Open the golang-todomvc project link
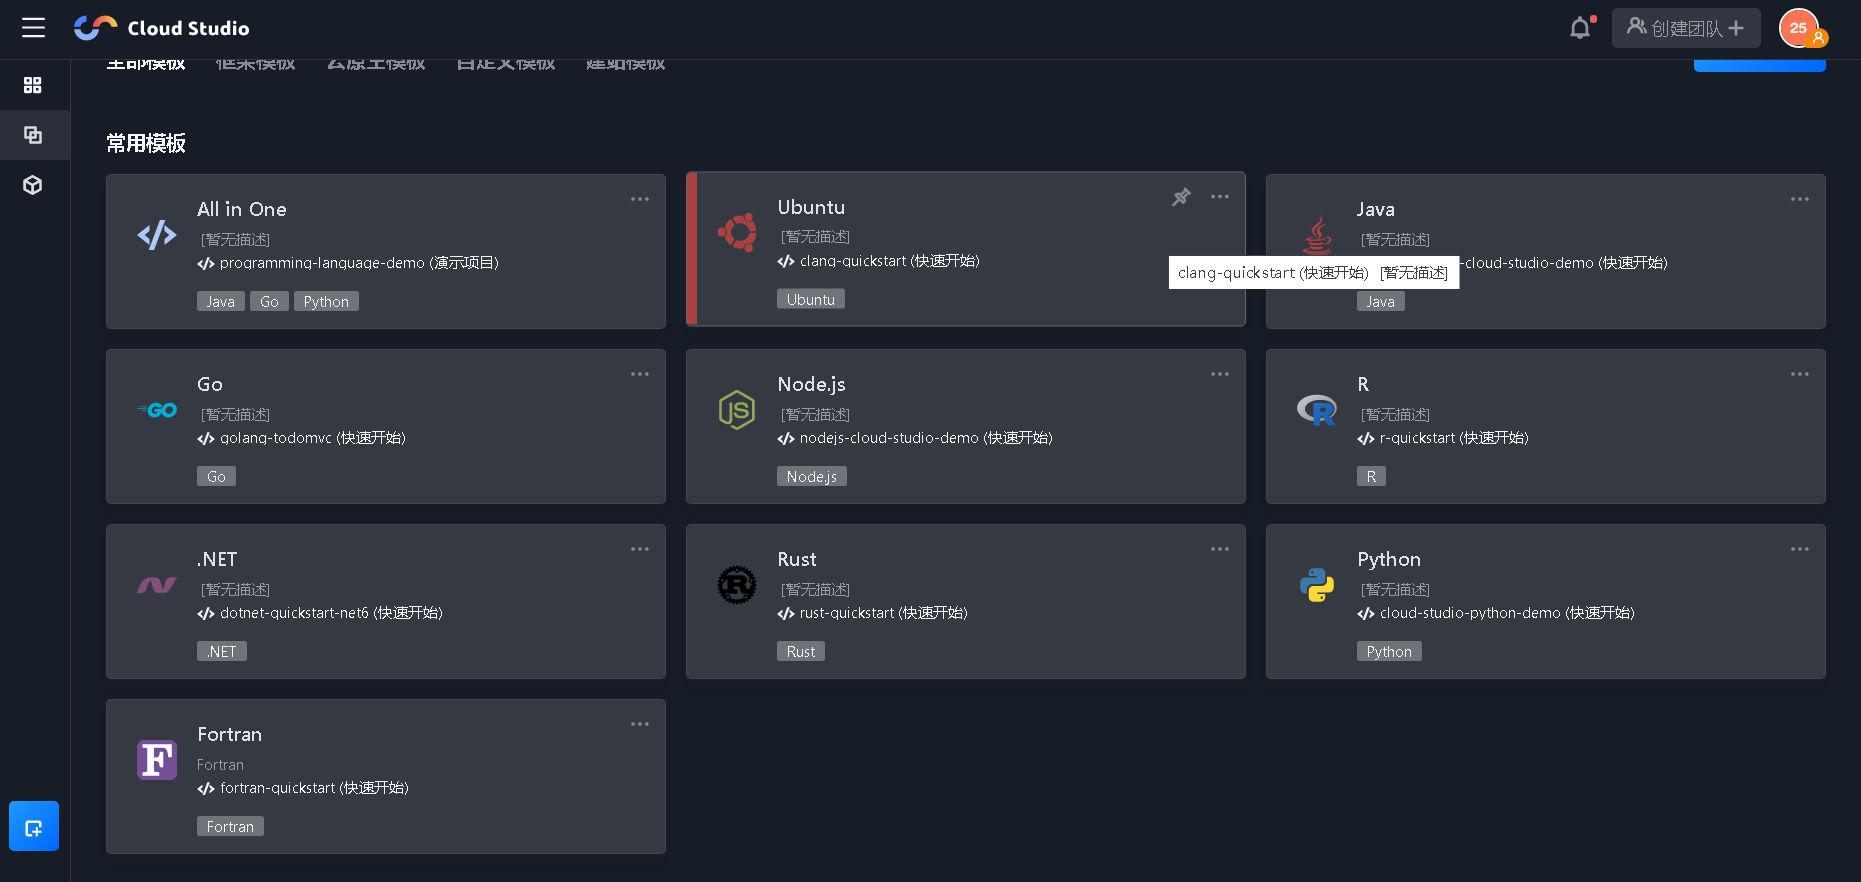The image size is (1861, 882). point(302,438)
